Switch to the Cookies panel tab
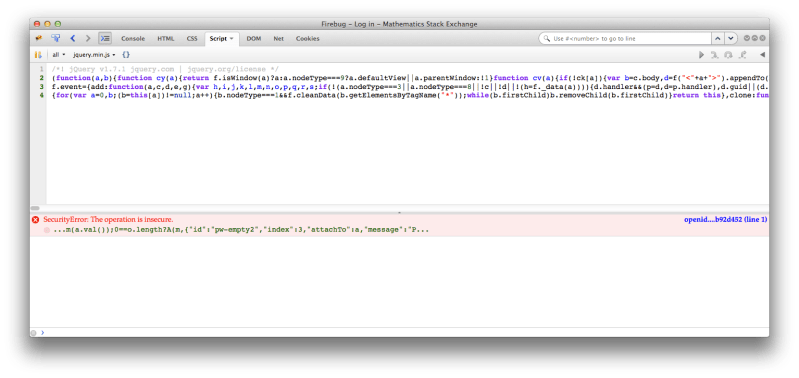This screenshot has width=799, height=378. (x=308, y=39)
